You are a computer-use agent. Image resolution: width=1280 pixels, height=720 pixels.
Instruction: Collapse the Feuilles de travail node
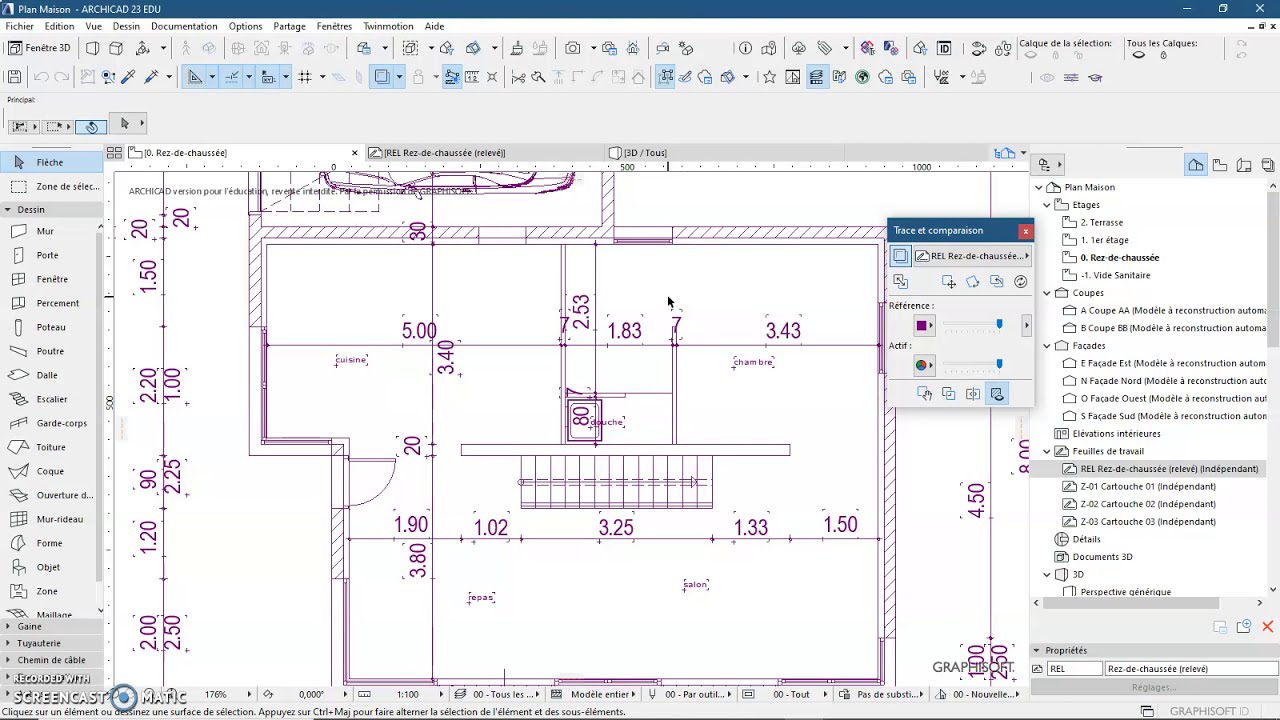(x=1047, y=451)
